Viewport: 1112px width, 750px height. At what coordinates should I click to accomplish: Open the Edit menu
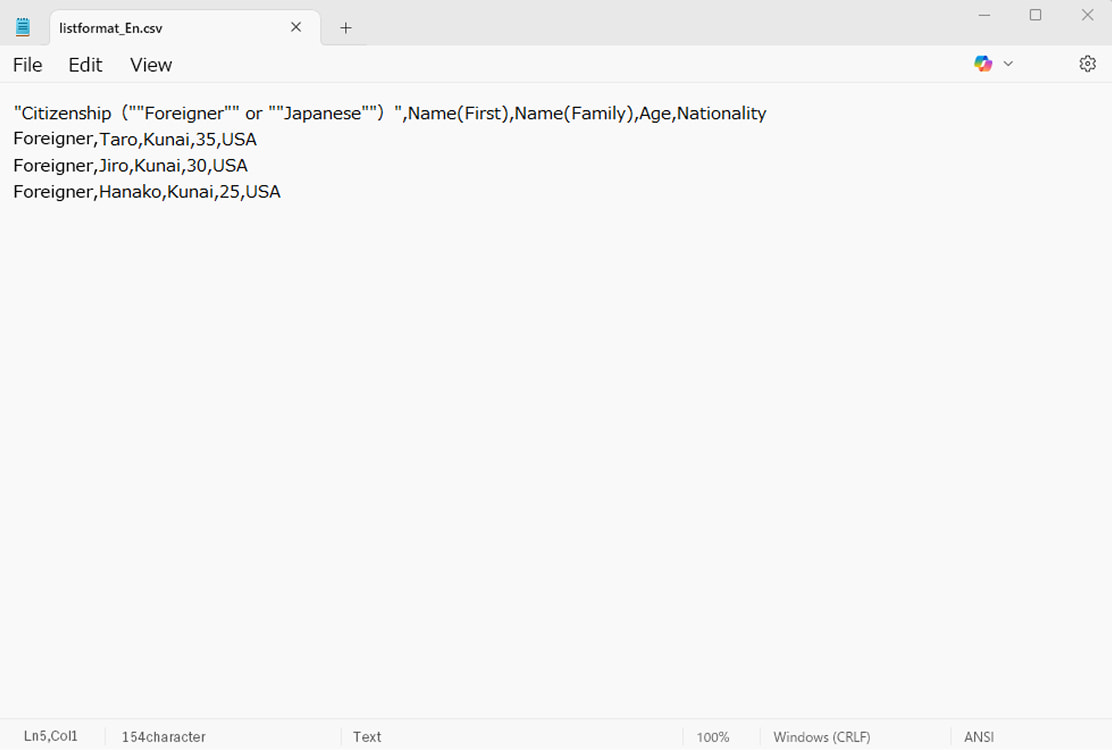click(85, 64)
